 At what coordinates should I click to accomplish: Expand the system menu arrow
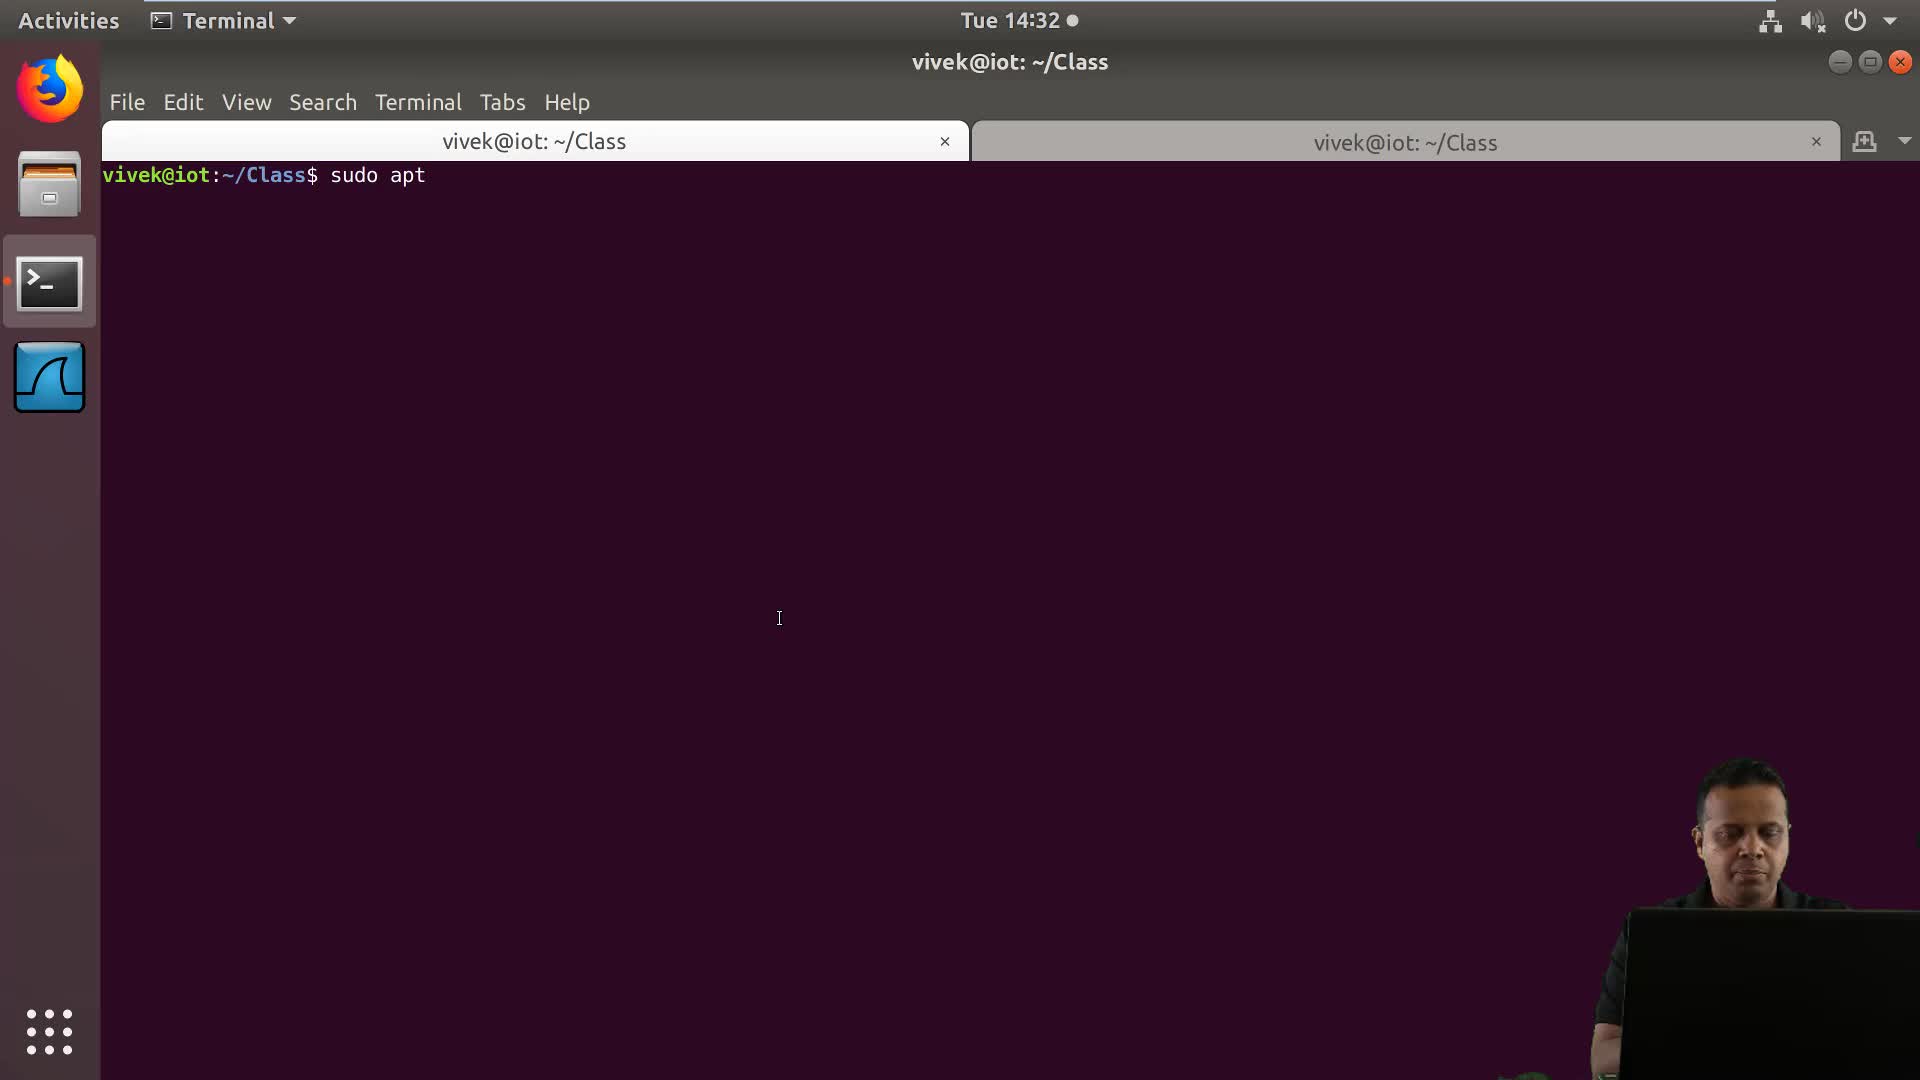[x=1890, y=21]
